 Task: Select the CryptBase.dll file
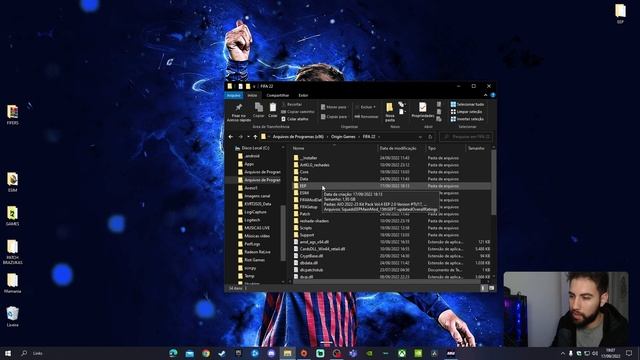click(x=391, y=256)
